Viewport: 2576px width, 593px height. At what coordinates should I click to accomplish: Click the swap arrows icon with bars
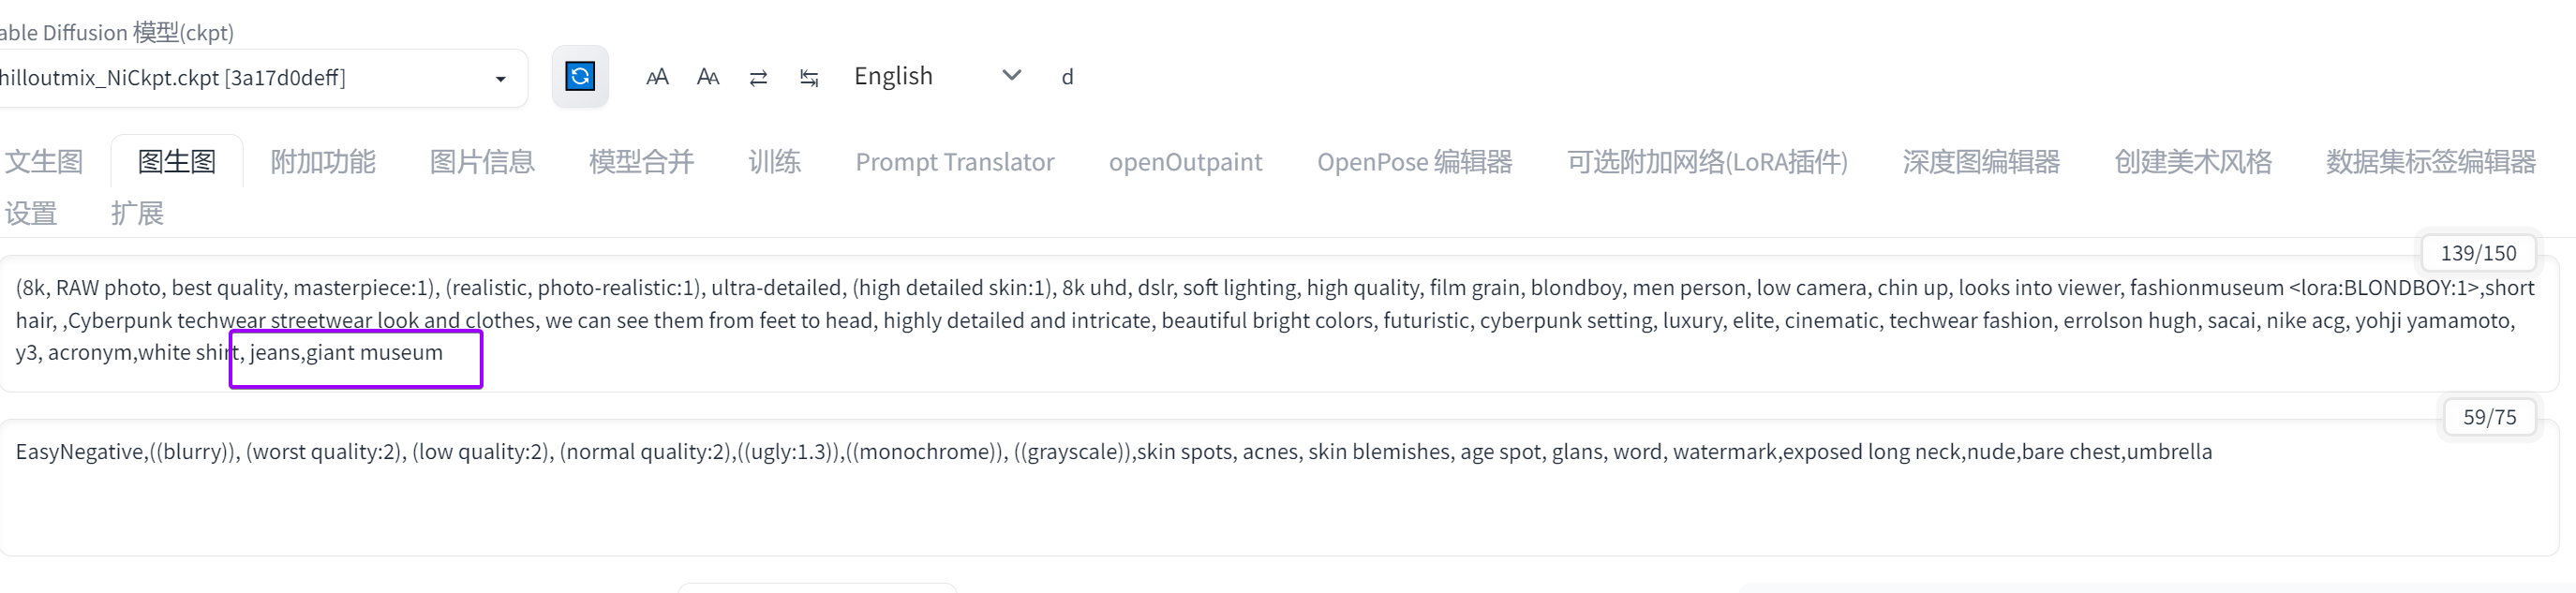coord(809,77)
